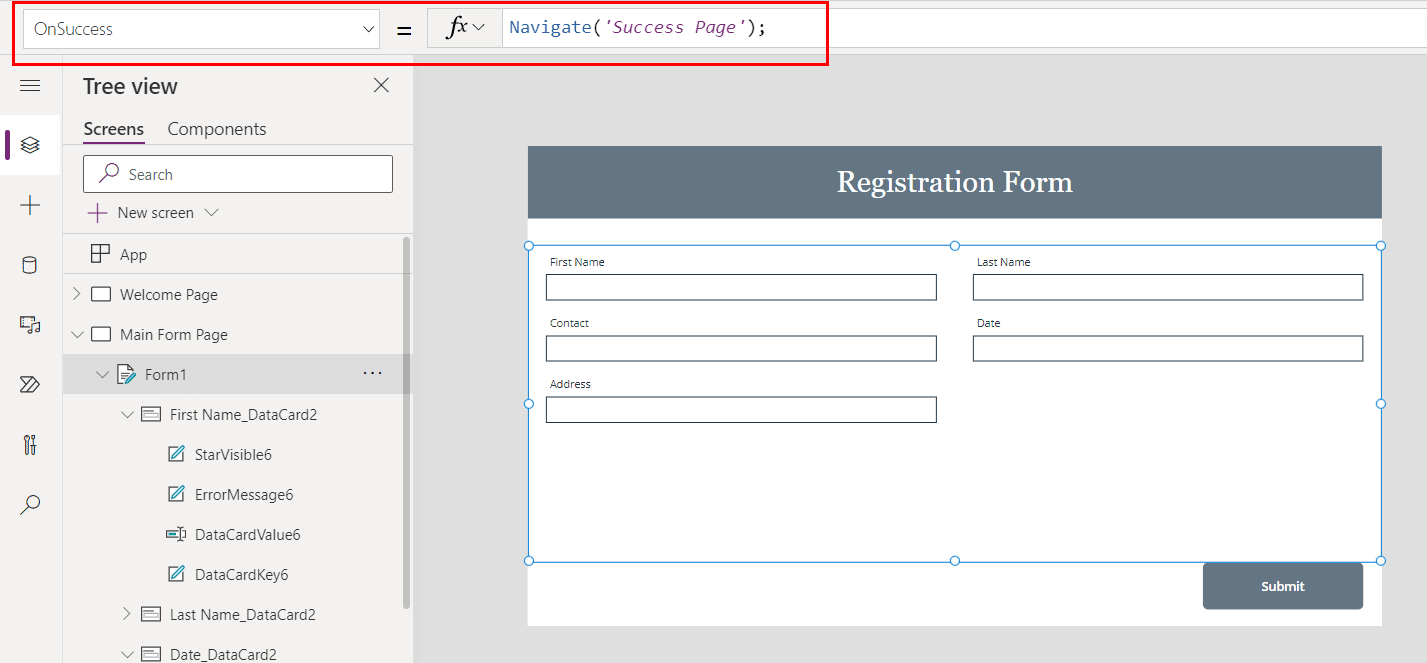Click the Media panel icon
The width and height of the screenshot is (1427, 663).
[x=30, y=324]
